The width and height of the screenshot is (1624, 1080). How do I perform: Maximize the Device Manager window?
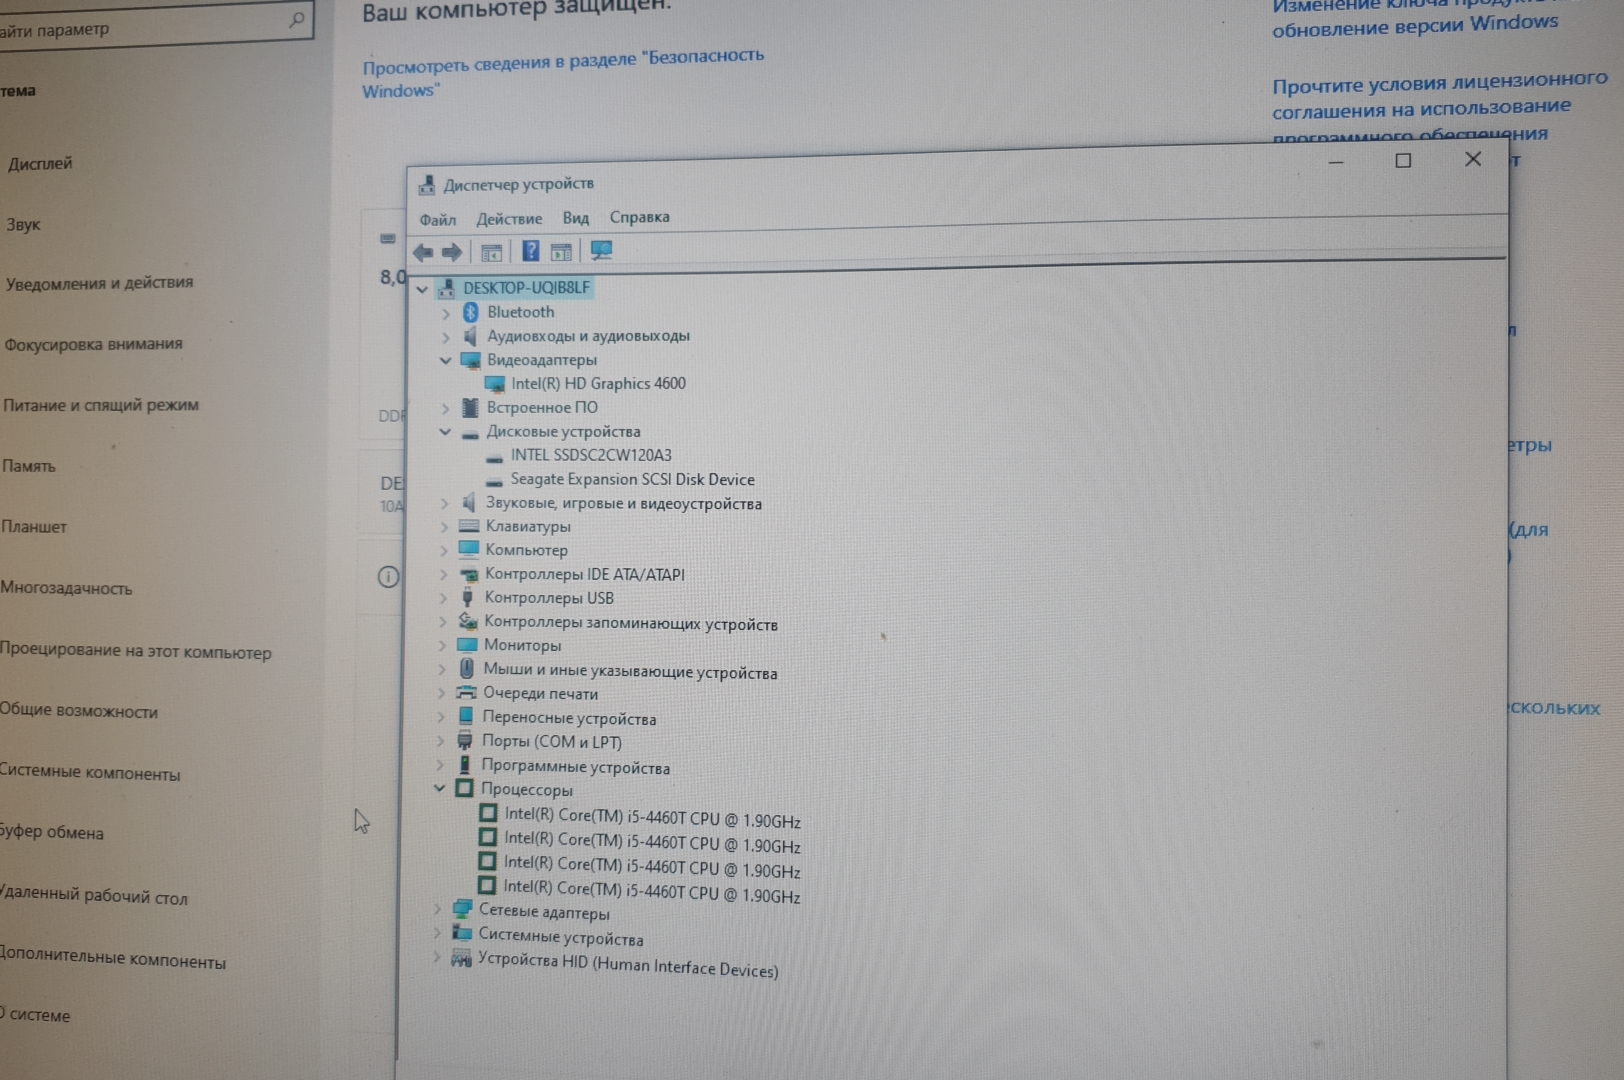pos(1403,161)
